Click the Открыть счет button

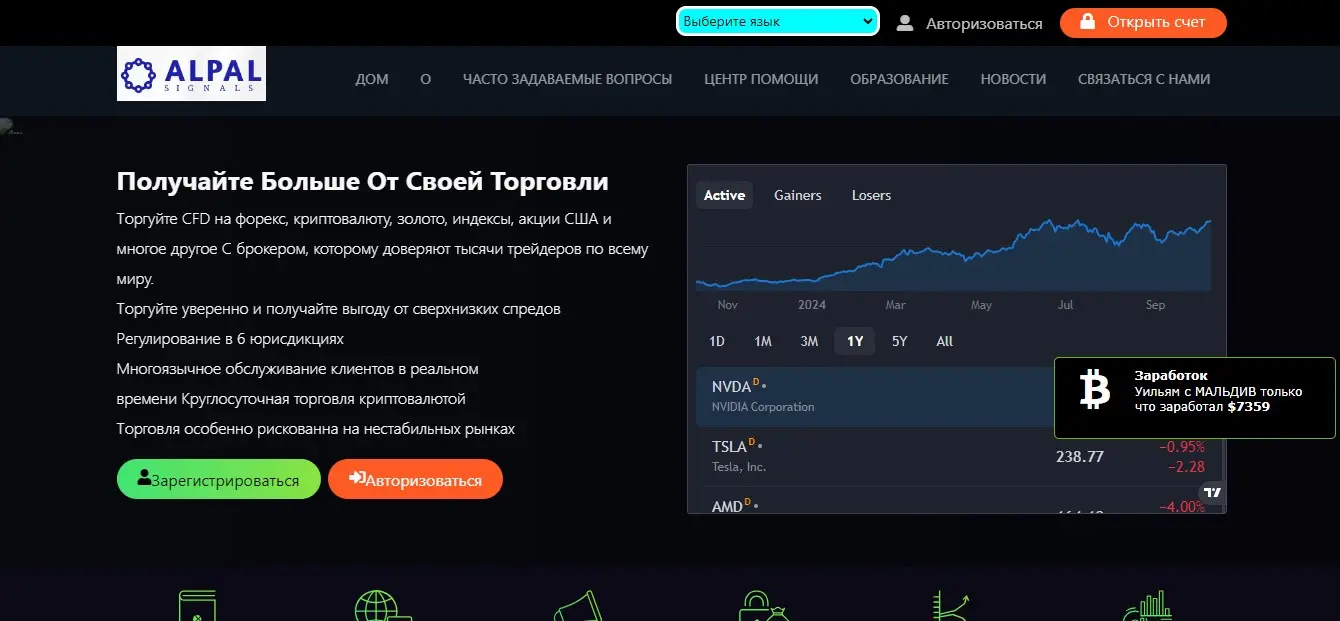coord(1143,22)
